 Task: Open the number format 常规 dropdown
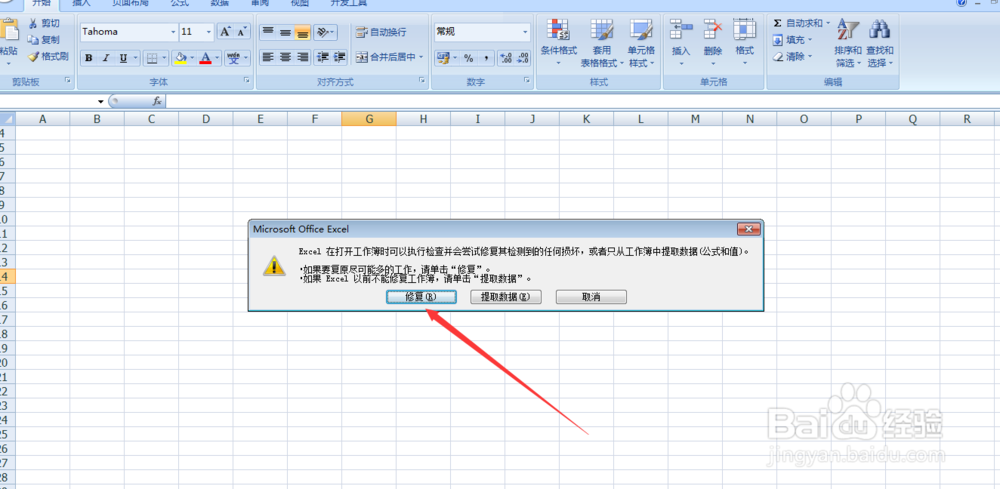click(526, 32)
